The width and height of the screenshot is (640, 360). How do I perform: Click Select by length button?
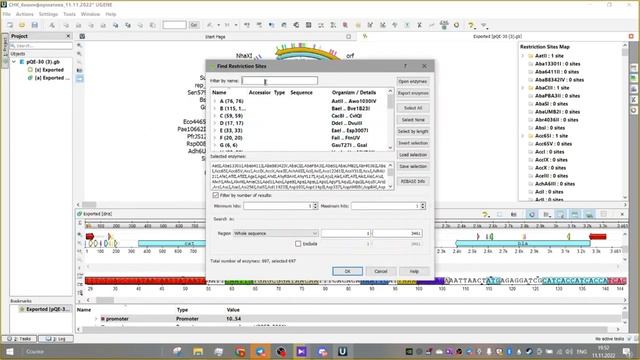click(413, 131)
